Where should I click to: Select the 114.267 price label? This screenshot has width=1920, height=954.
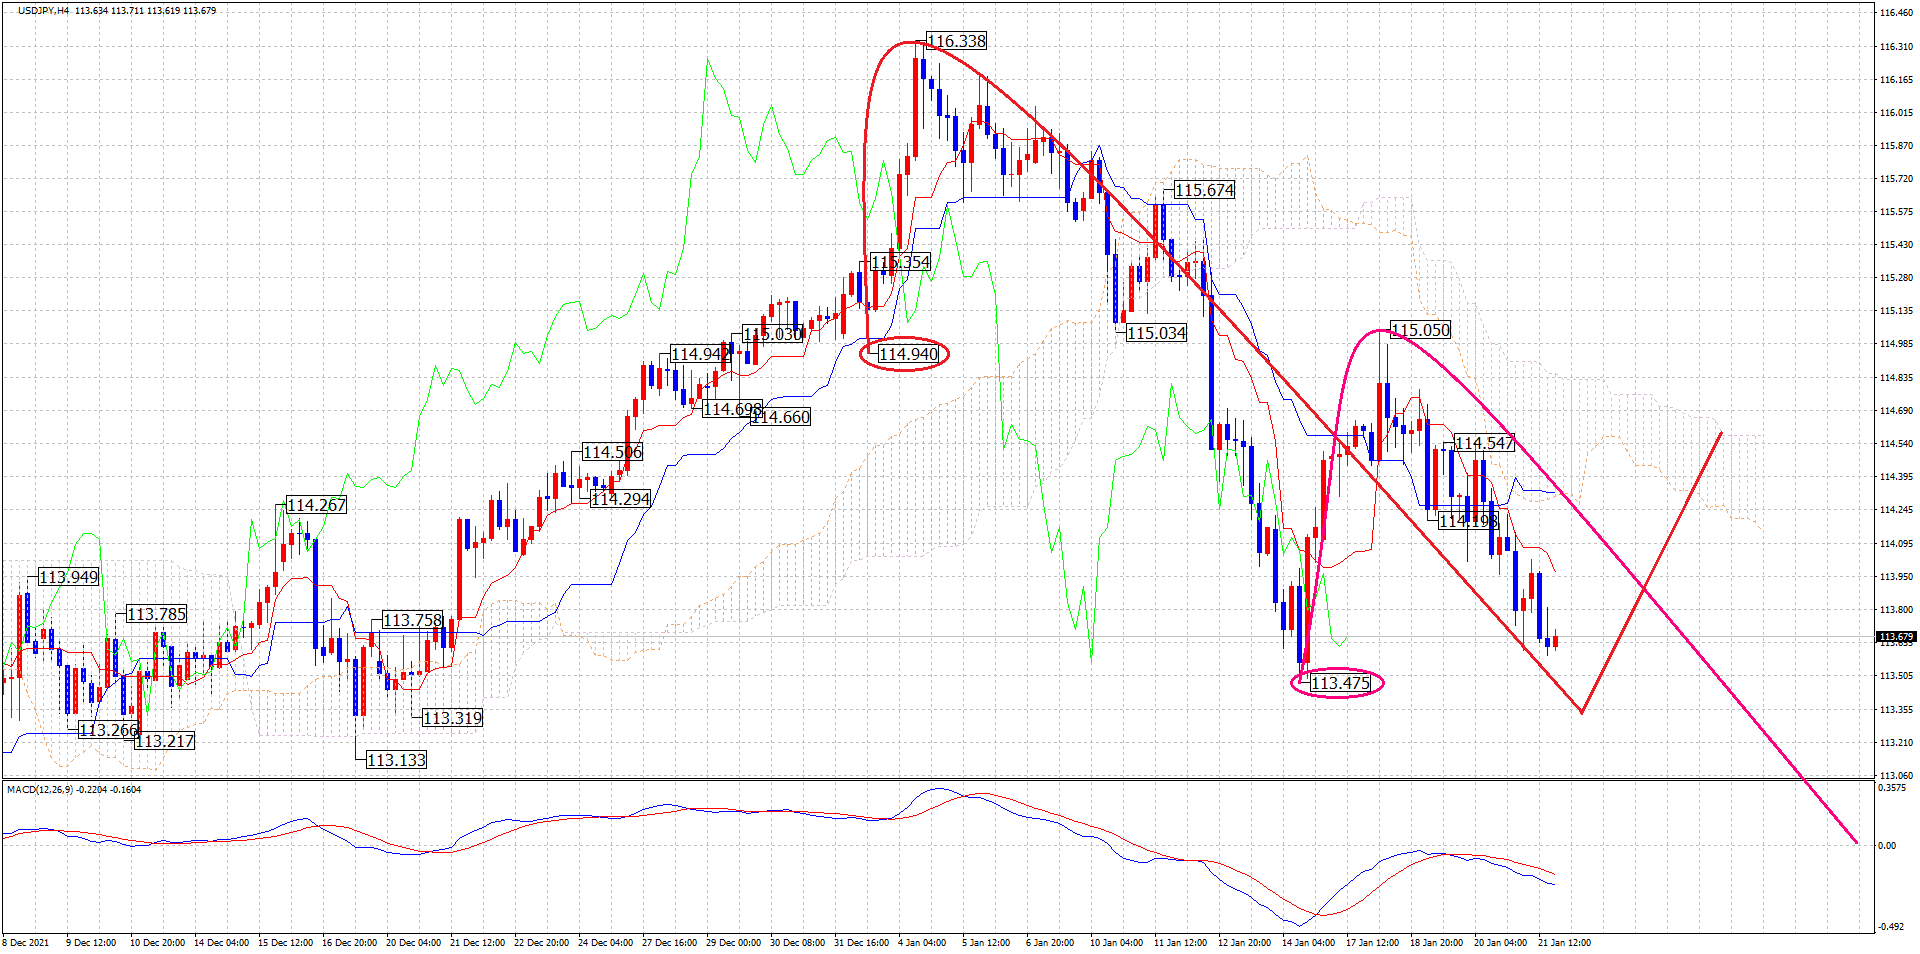(316, 505)
